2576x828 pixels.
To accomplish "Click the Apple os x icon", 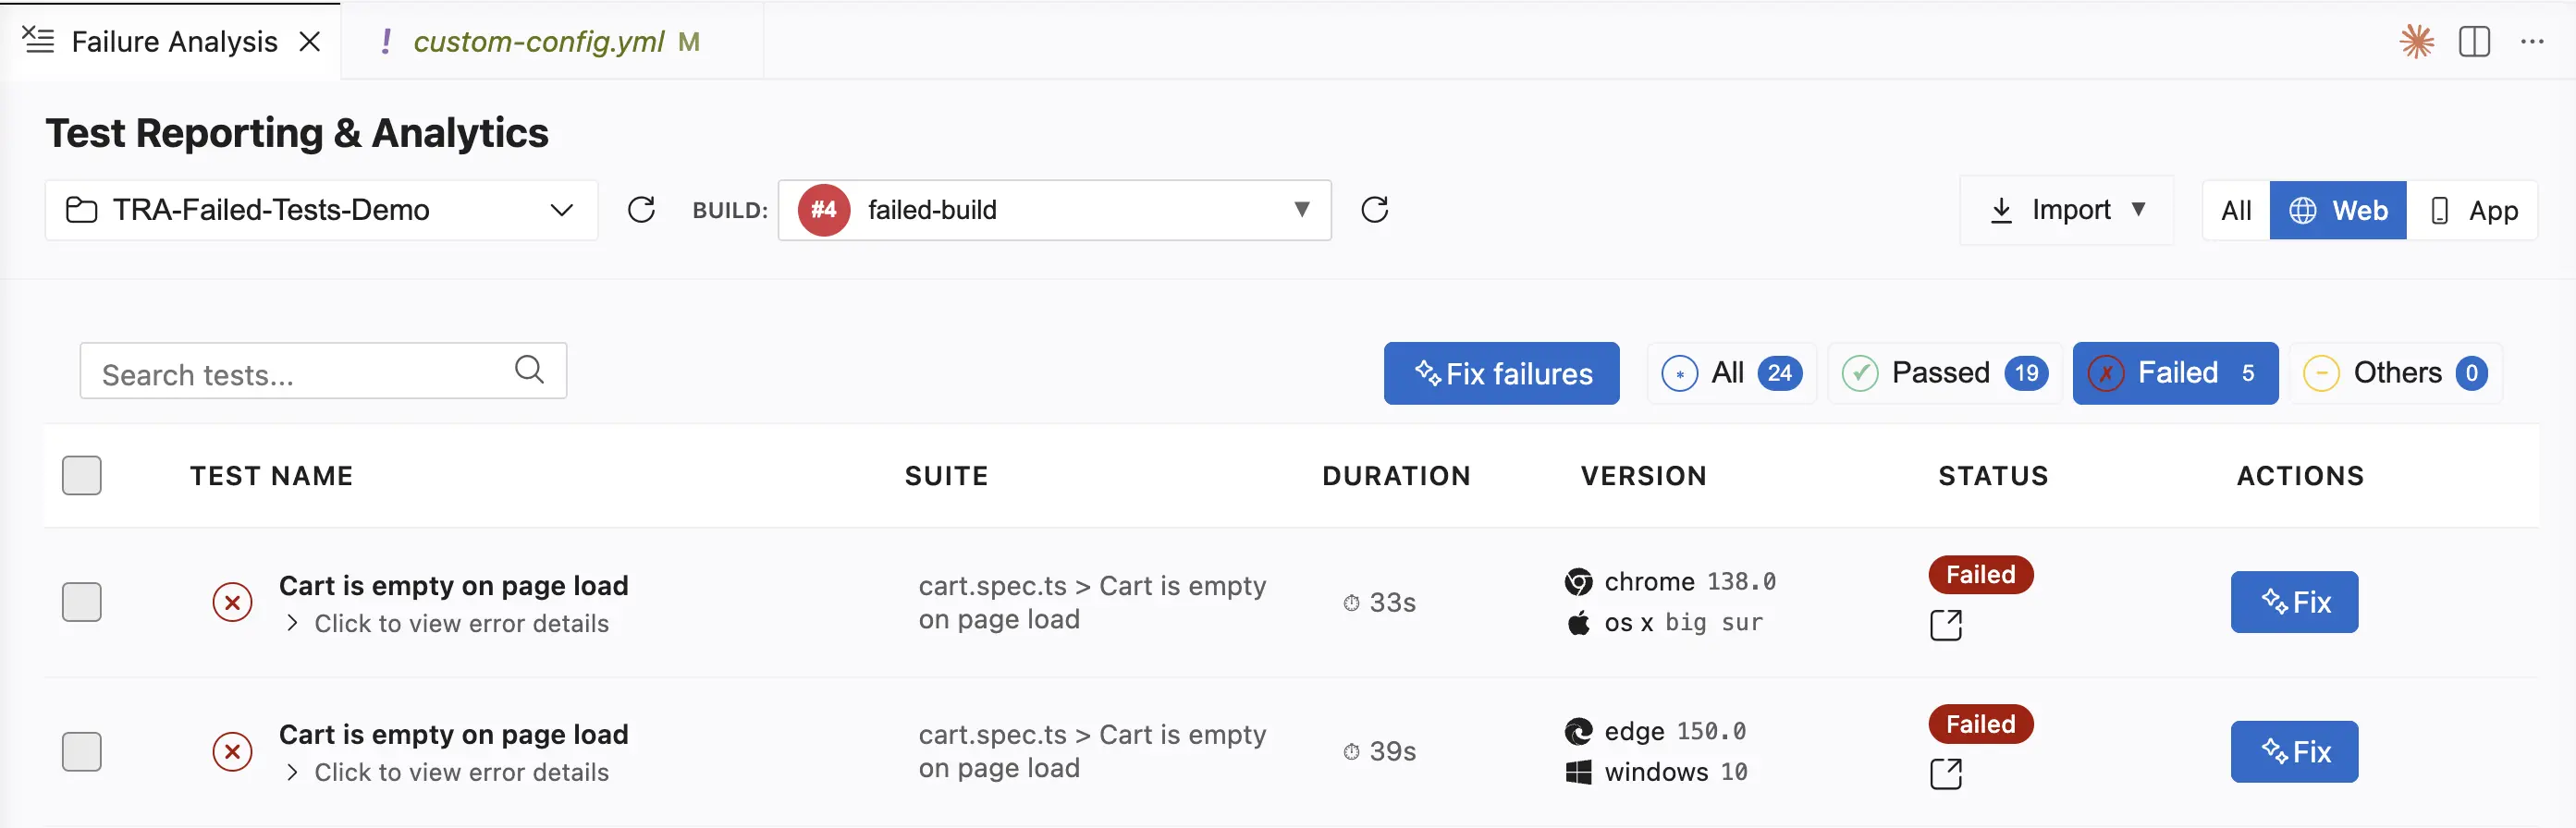I will (1579, 623).
